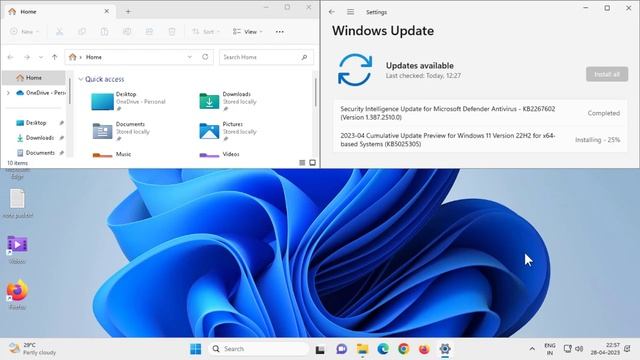Open the Videos folder in Quick access
The width and height of the screenshot is (640, 360).
(219, 154)
